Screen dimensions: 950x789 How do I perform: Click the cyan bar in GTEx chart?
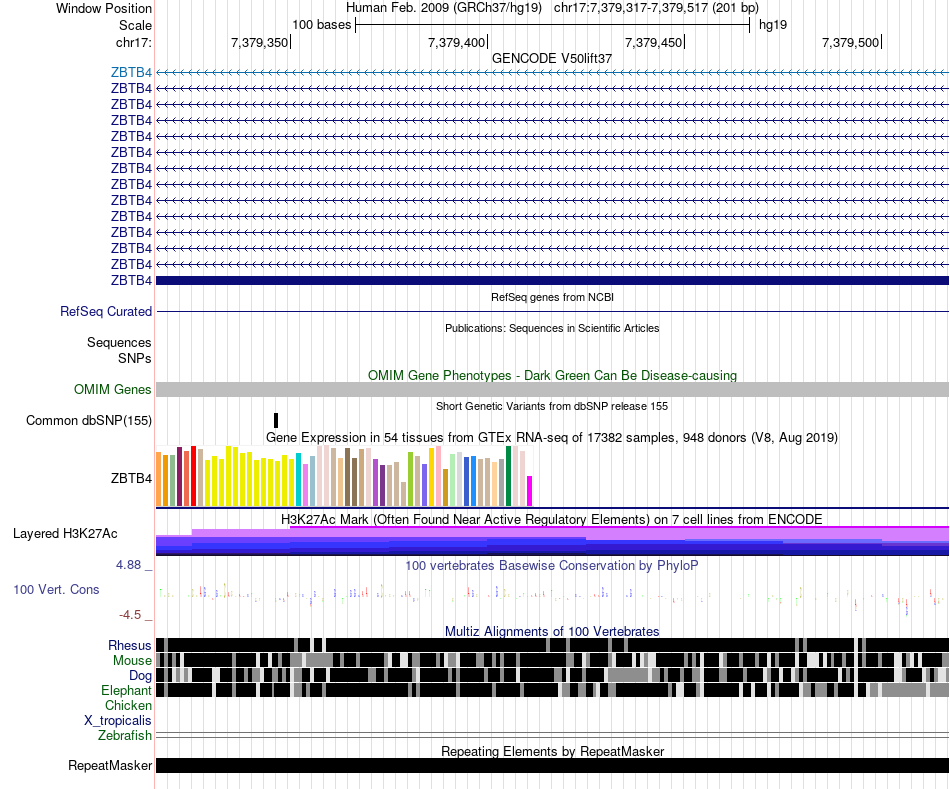(x=298, y=479)
